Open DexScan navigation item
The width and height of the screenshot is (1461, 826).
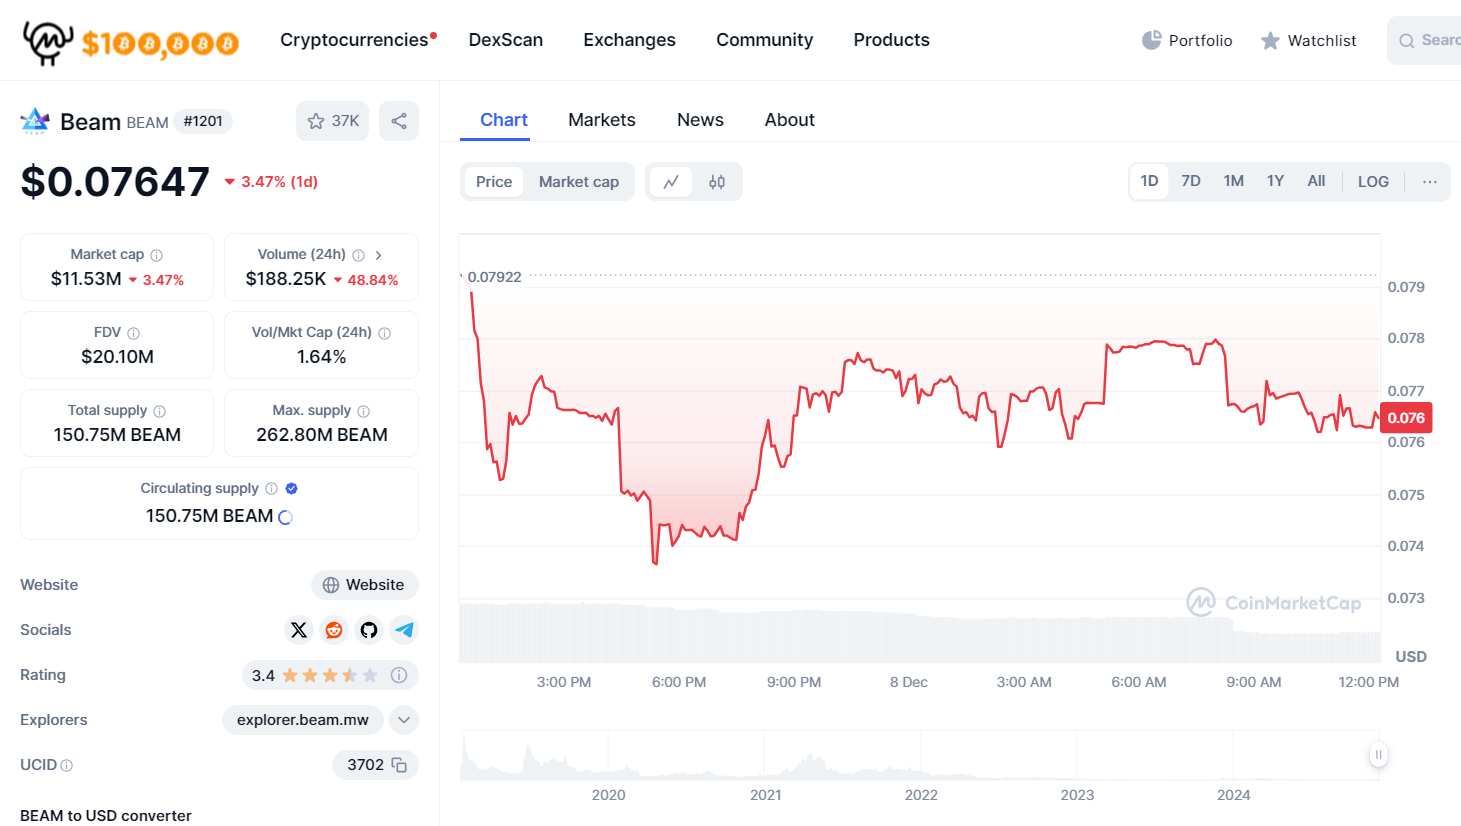point(506,40)
